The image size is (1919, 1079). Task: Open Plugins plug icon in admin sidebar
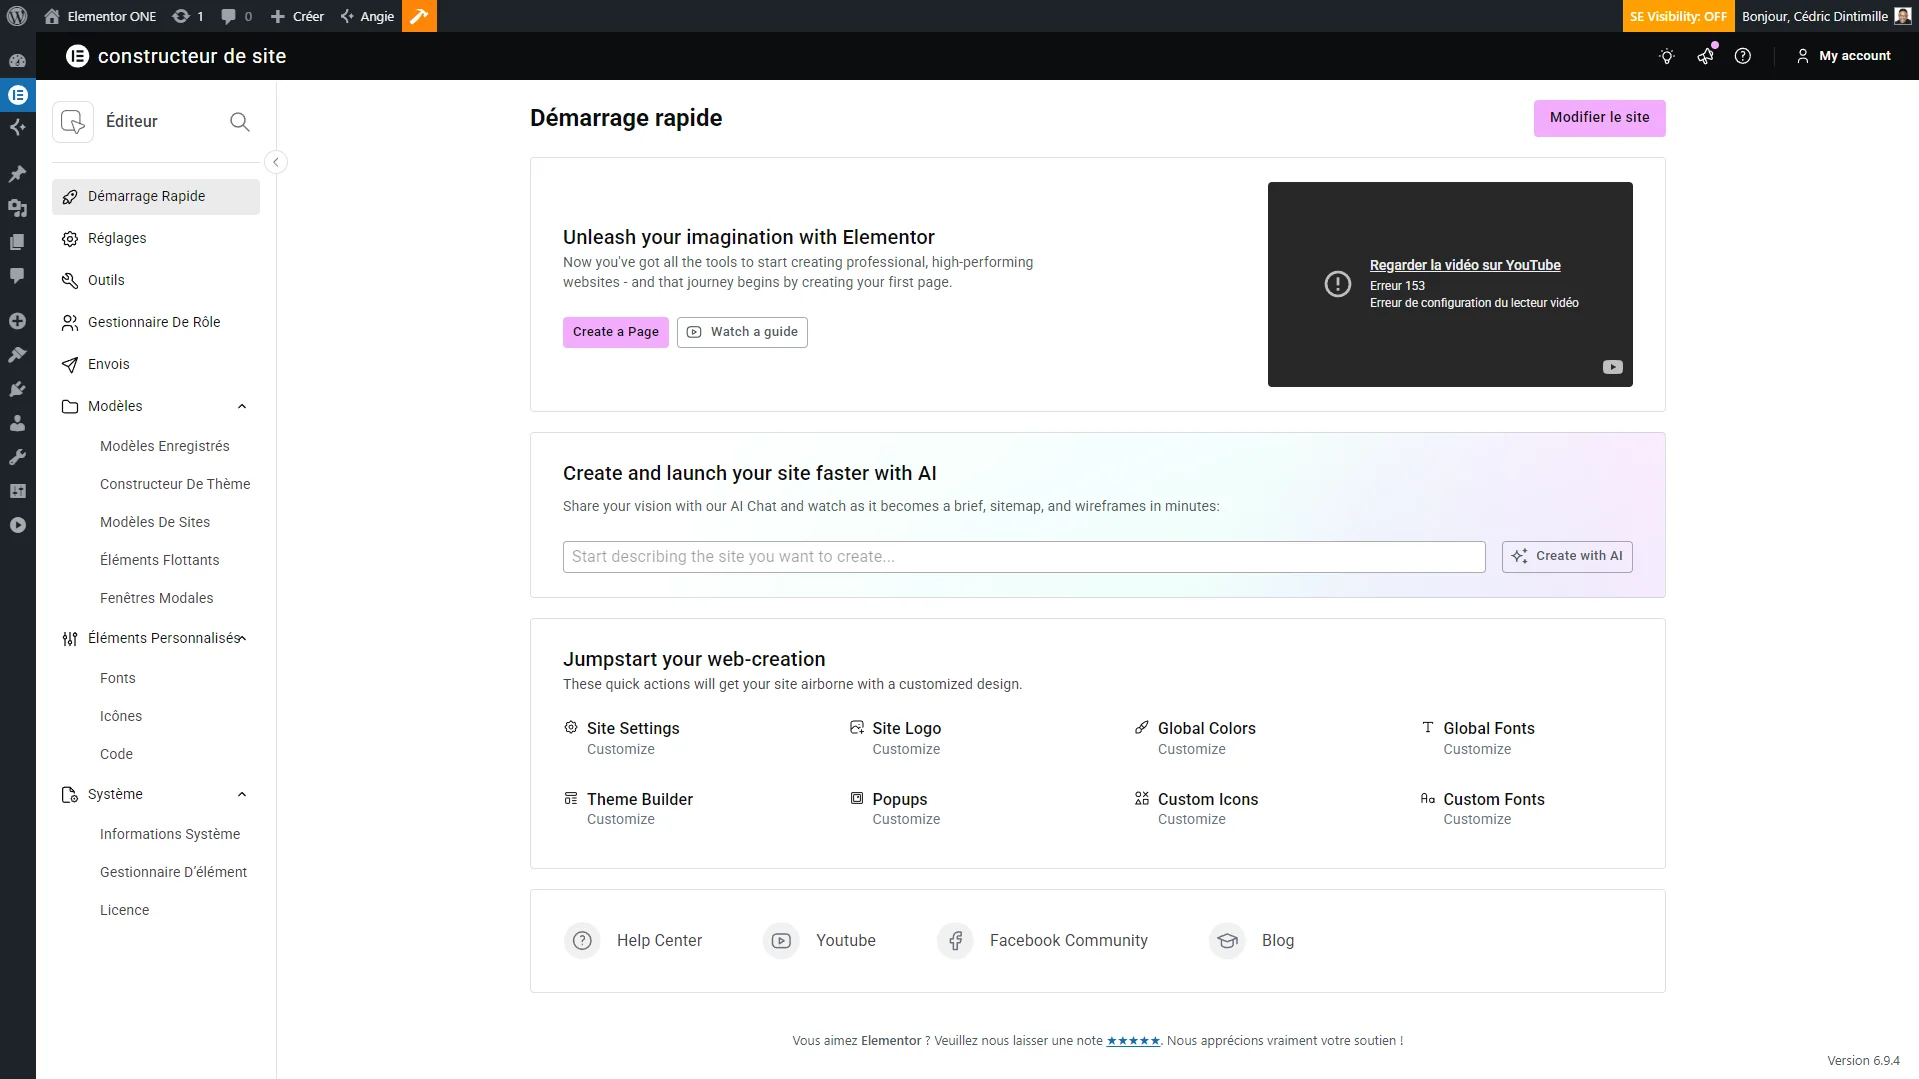coord(17,389)
